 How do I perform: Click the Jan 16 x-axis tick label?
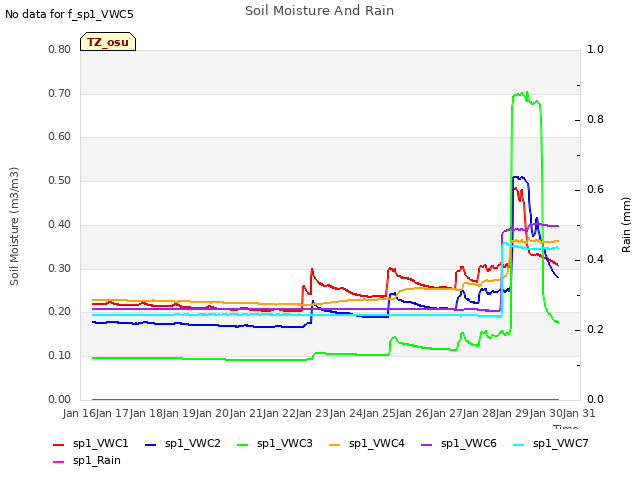[79, 413]
